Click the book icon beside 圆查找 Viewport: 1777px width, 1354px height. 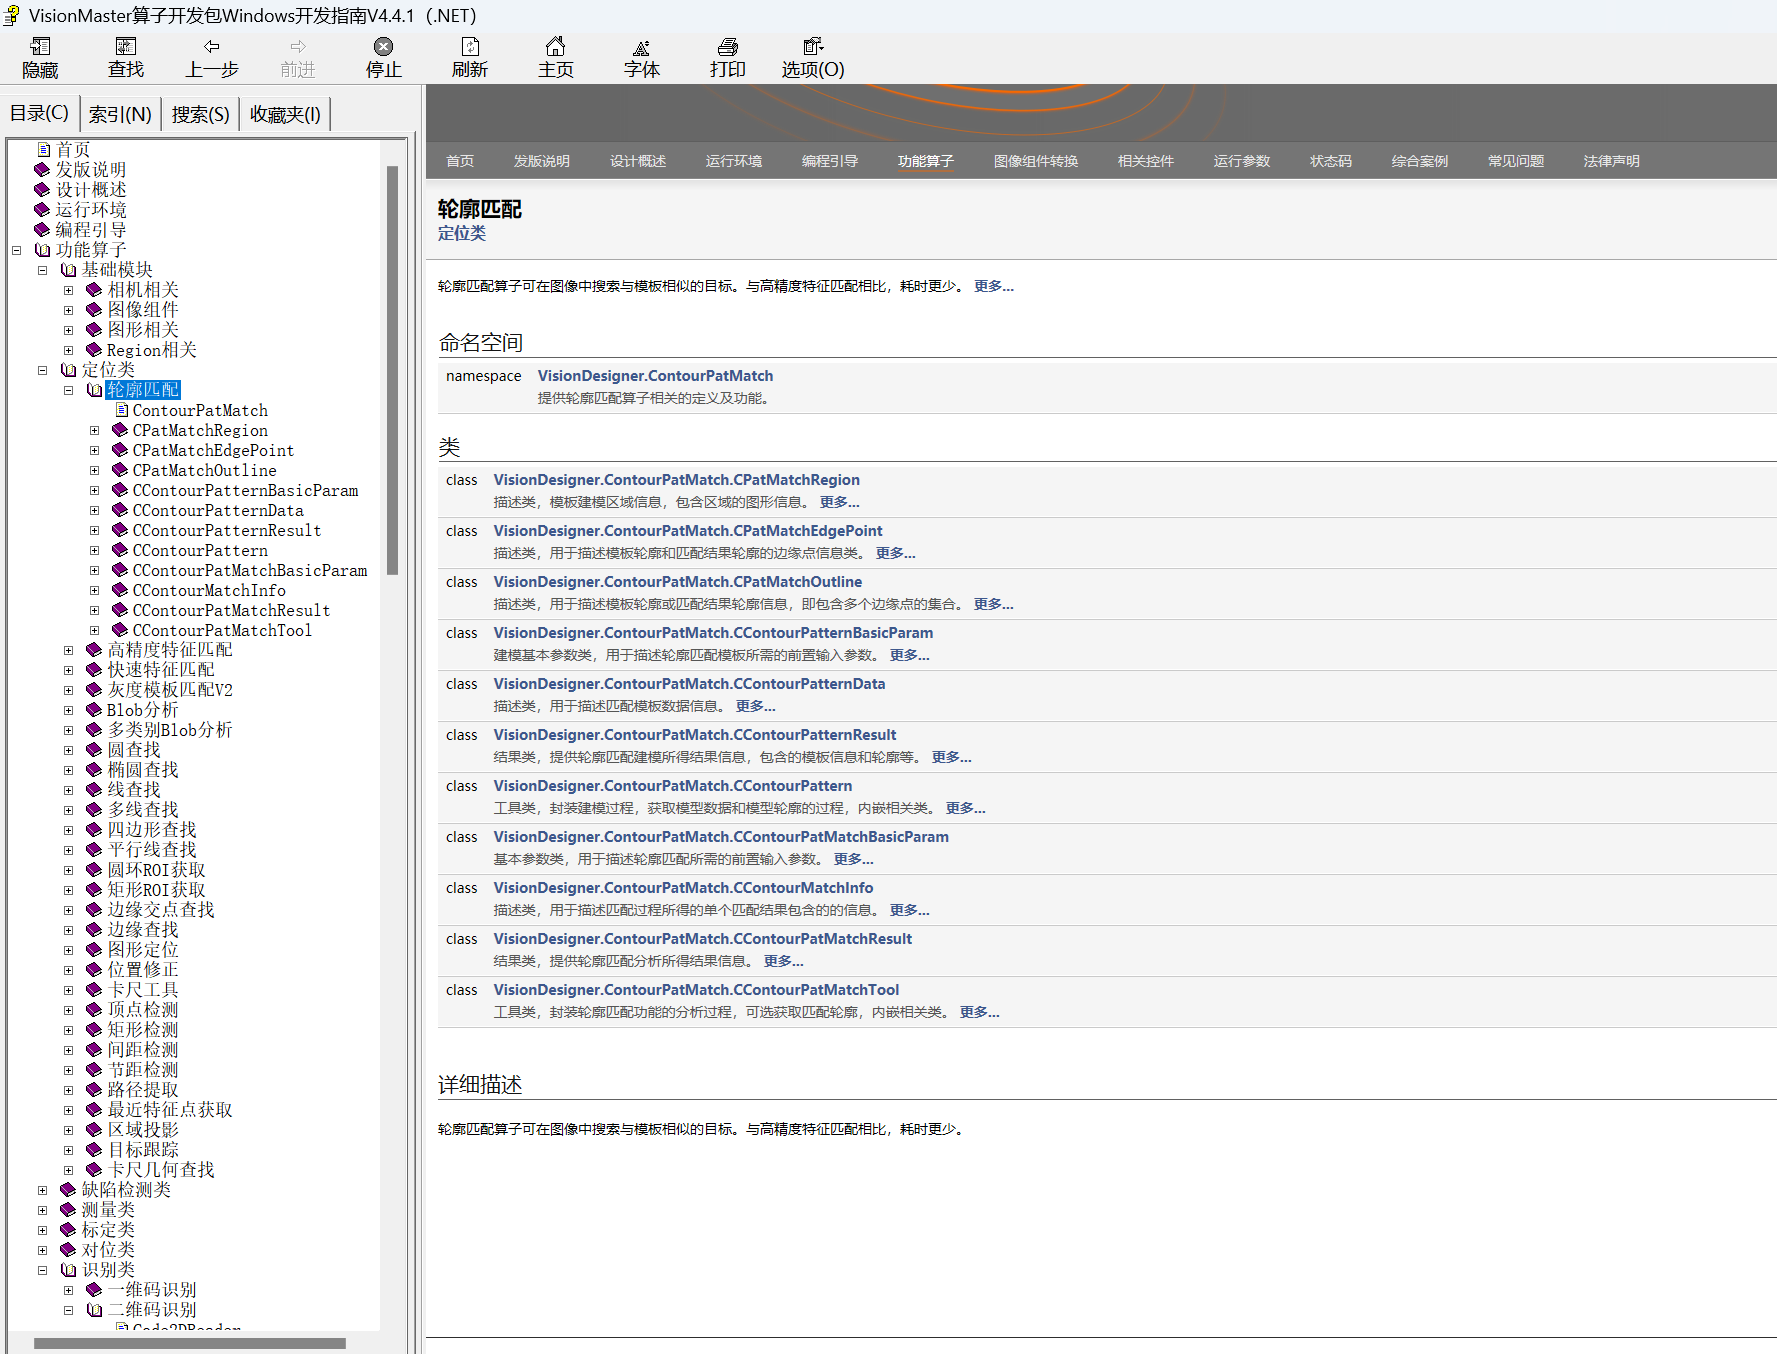[94, 750]
